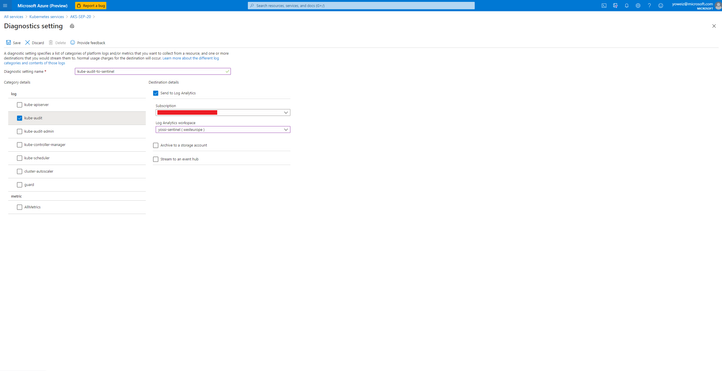The image size is (722, 371).
Task: Focus the top search resources box
Action: click(x=361, y=6)
